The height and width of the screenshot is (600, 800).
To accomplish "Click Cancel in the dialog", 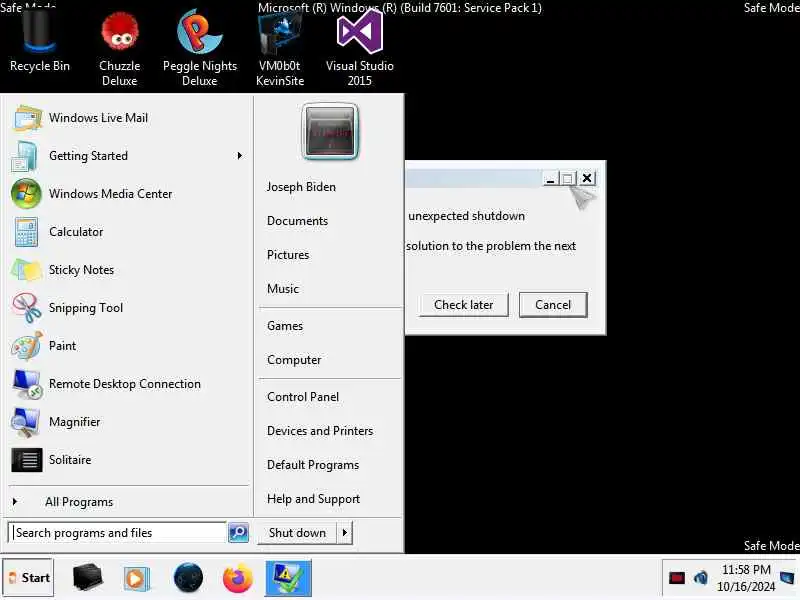I will pyautogui.click(x=553, y=305).
